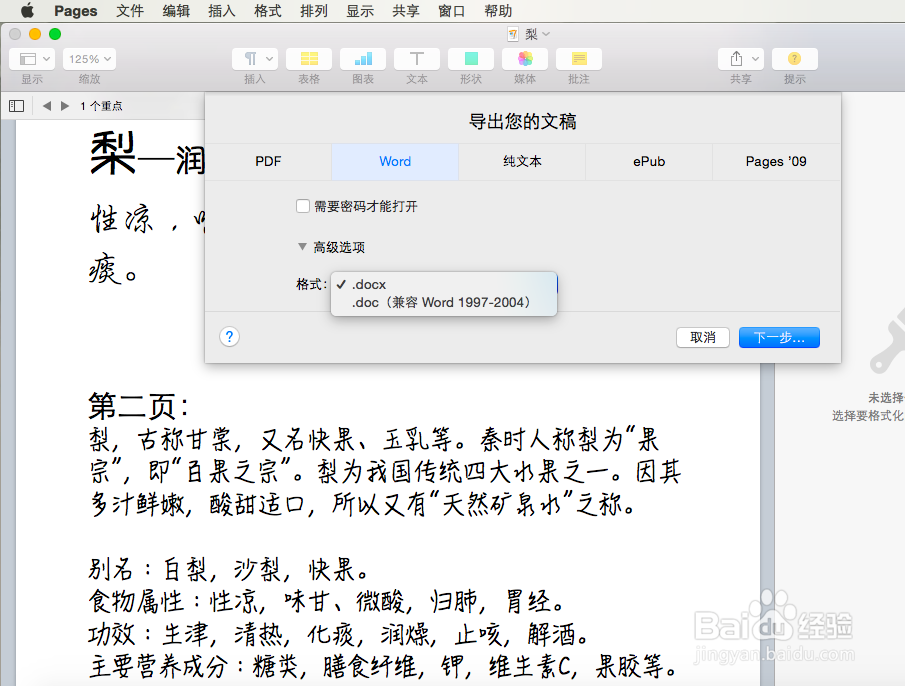Select the Word export tab
This screenshot has height=686, width=905.
(x=395, y=162)
